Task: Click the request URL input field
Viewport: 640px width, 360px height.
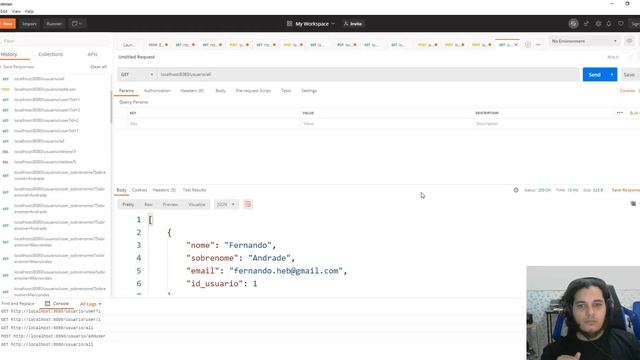Action: coord(368,75)
